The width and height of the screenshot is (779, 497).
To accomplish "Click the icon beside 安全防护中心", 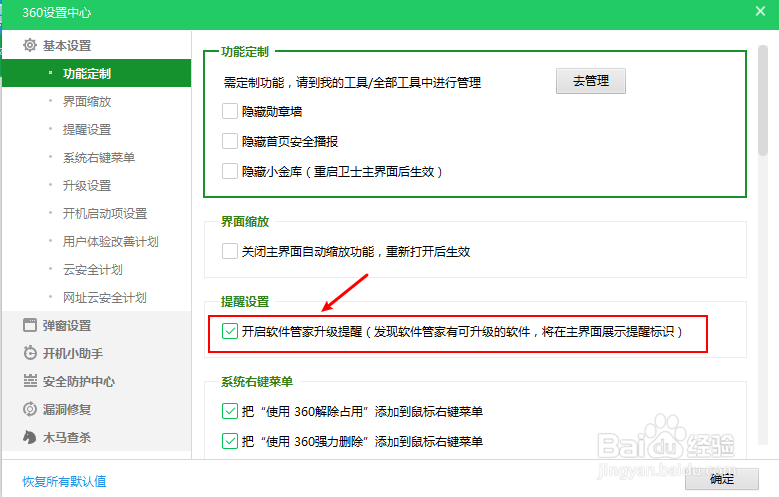I will click(x=30, y=381).
